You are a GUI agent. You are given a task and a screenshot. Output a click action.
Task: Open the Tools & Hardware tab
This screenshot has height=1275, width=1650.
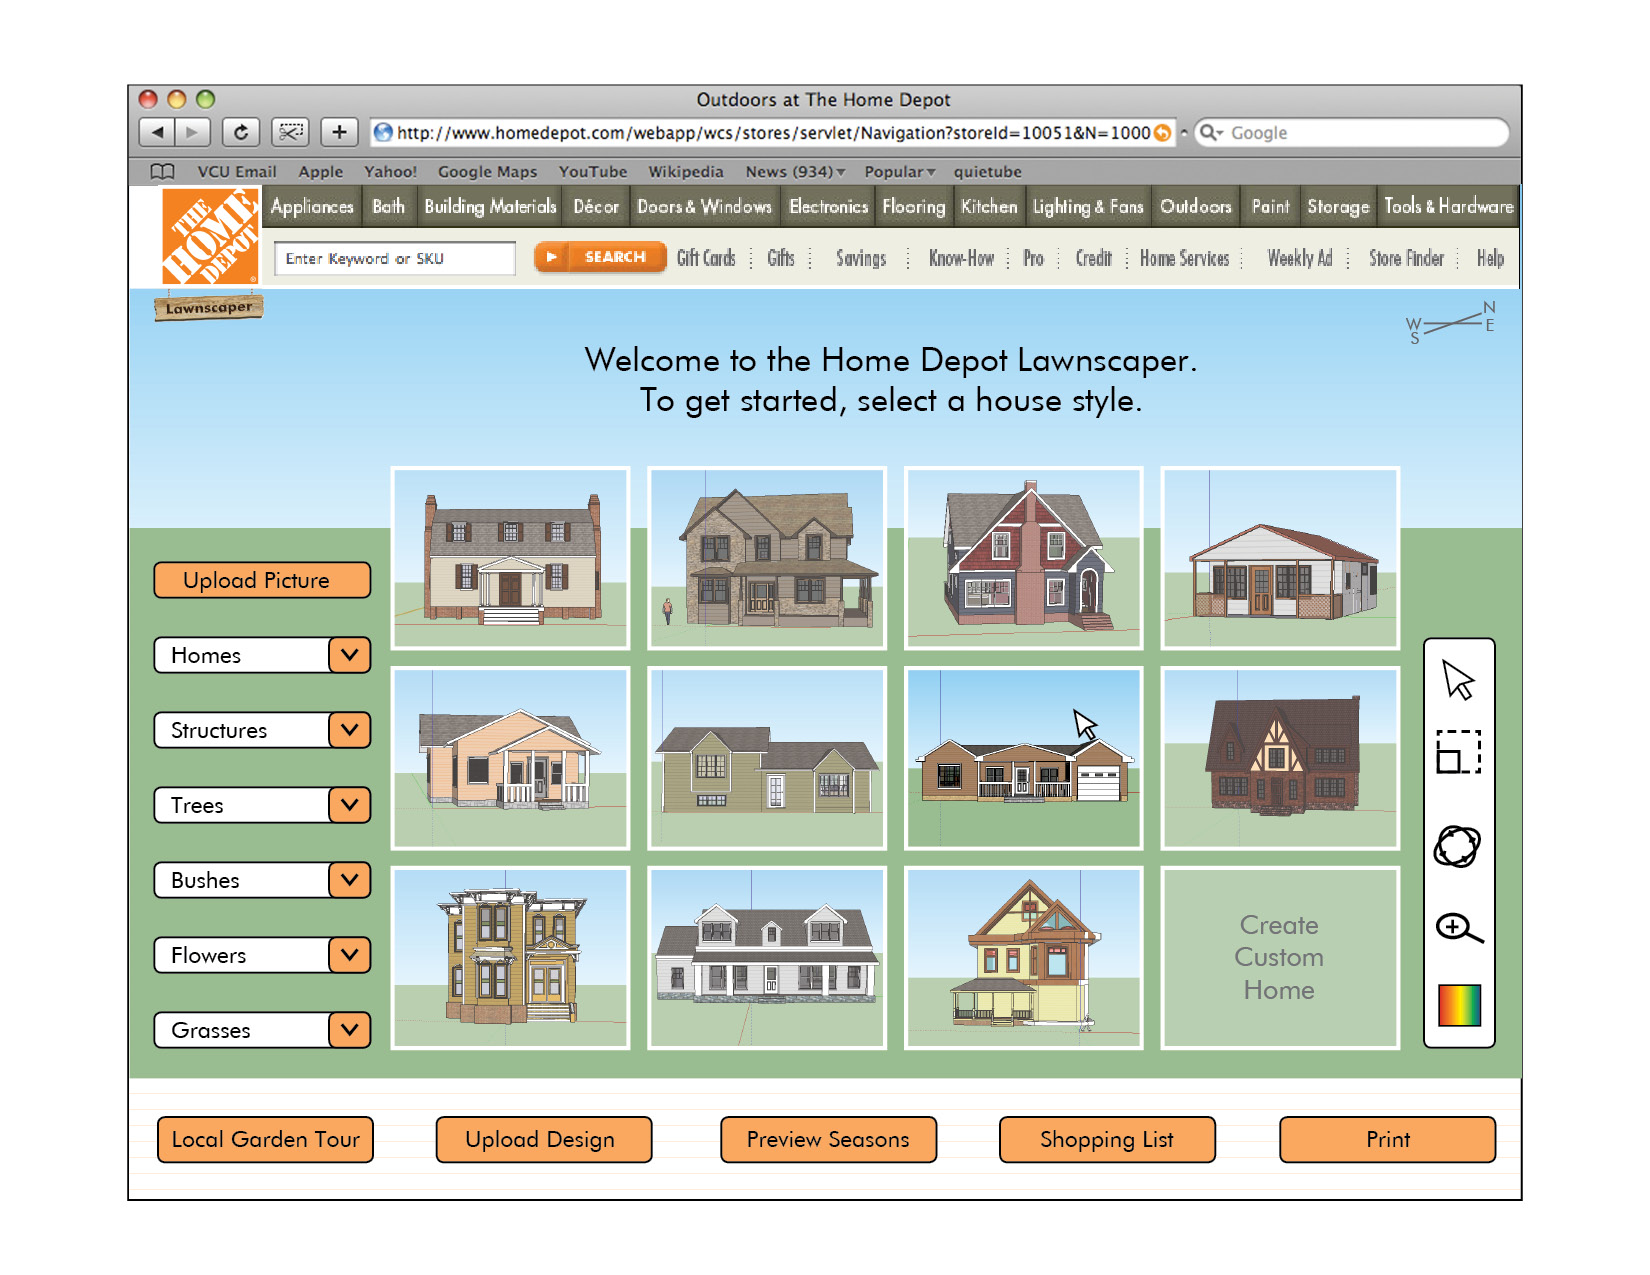coord(1448,207)
